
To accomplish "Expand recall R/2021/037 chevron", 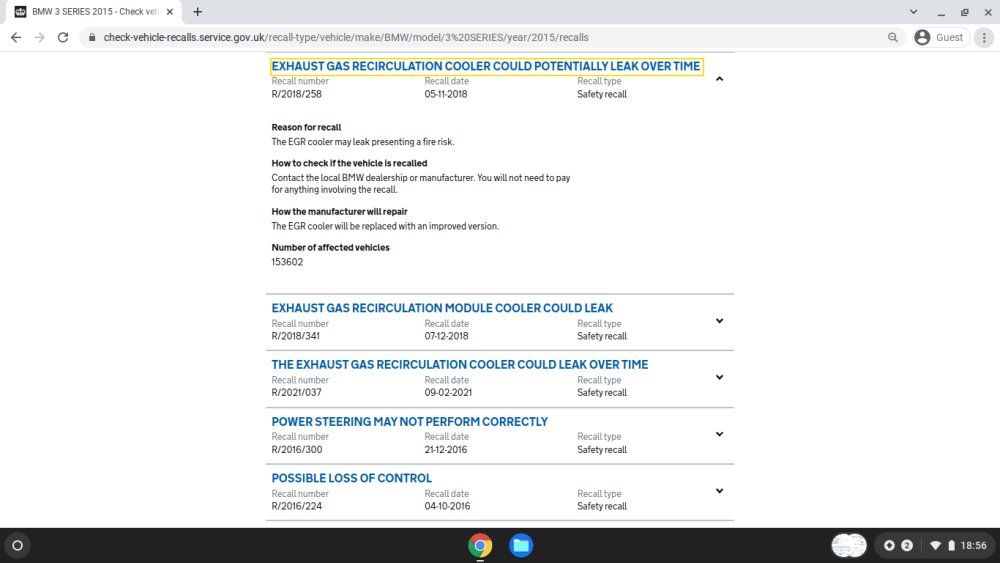I will tap(719, 377).
